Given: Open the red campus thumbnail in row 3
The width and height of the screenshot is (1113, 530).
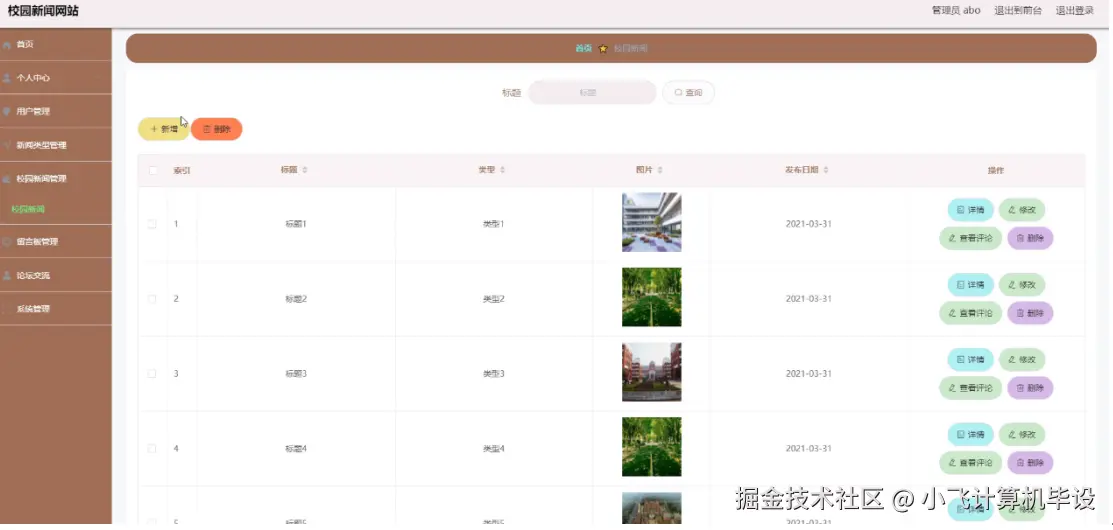Looking at the screenshot, I should click(652, 372).
